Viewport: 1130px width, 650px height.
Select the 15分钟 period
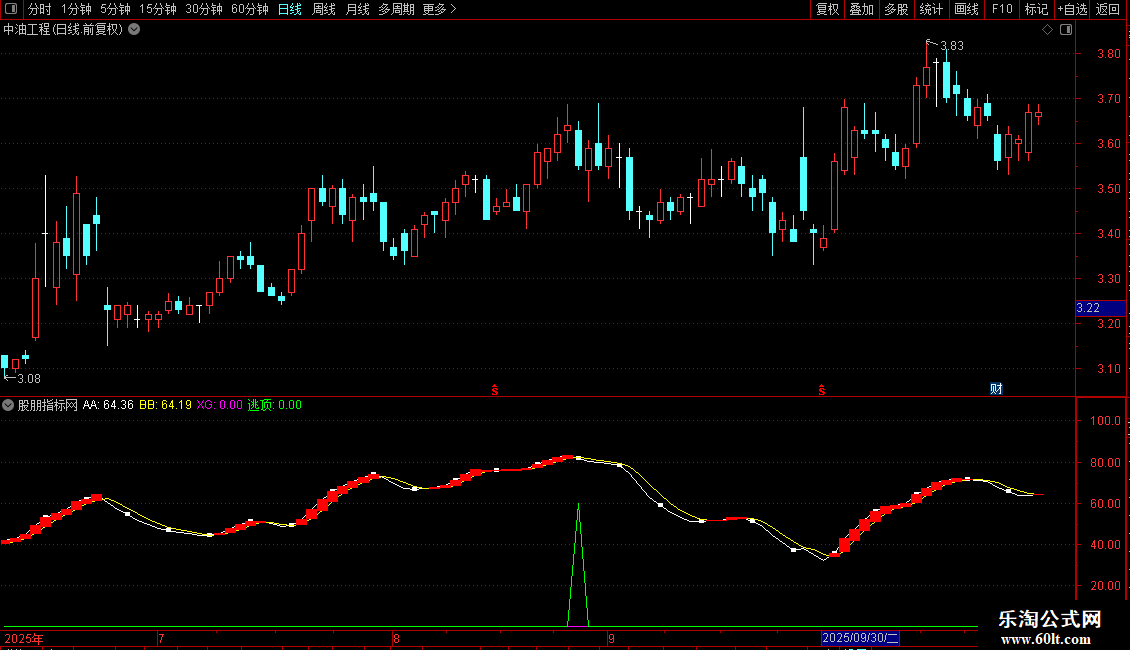tap(158, 9)
